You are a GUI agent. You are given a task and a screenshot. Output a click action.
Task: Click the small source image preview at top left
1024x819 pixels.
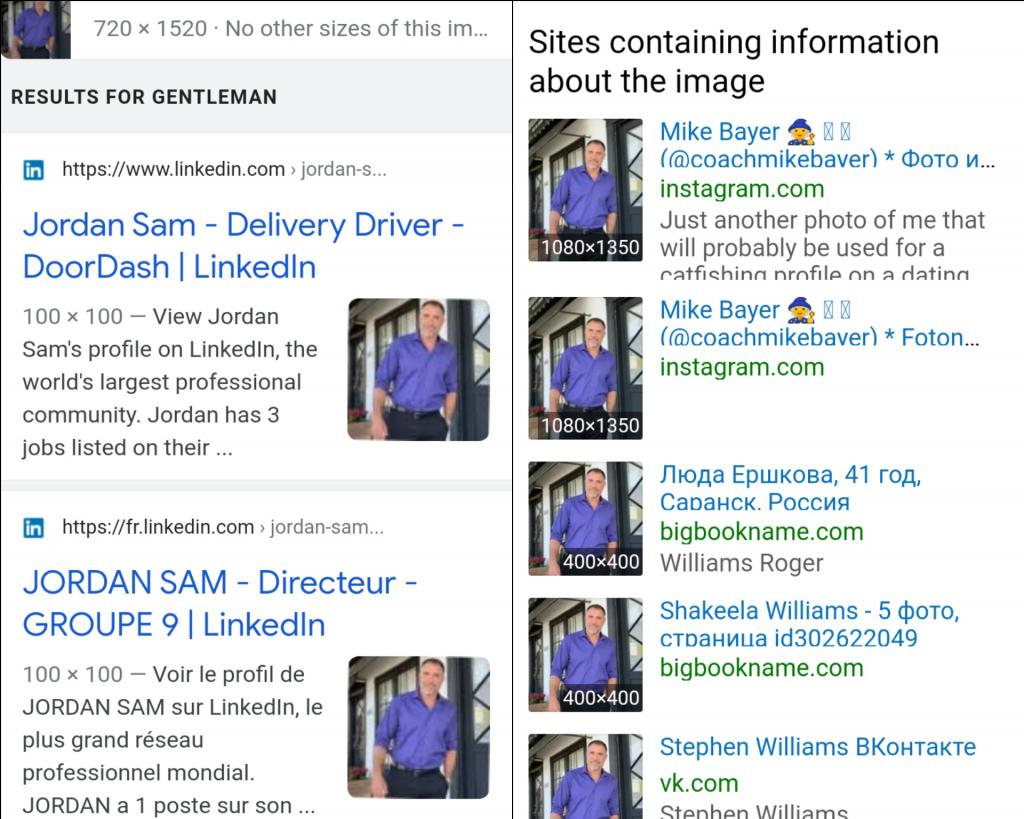(x=36, y=29)
